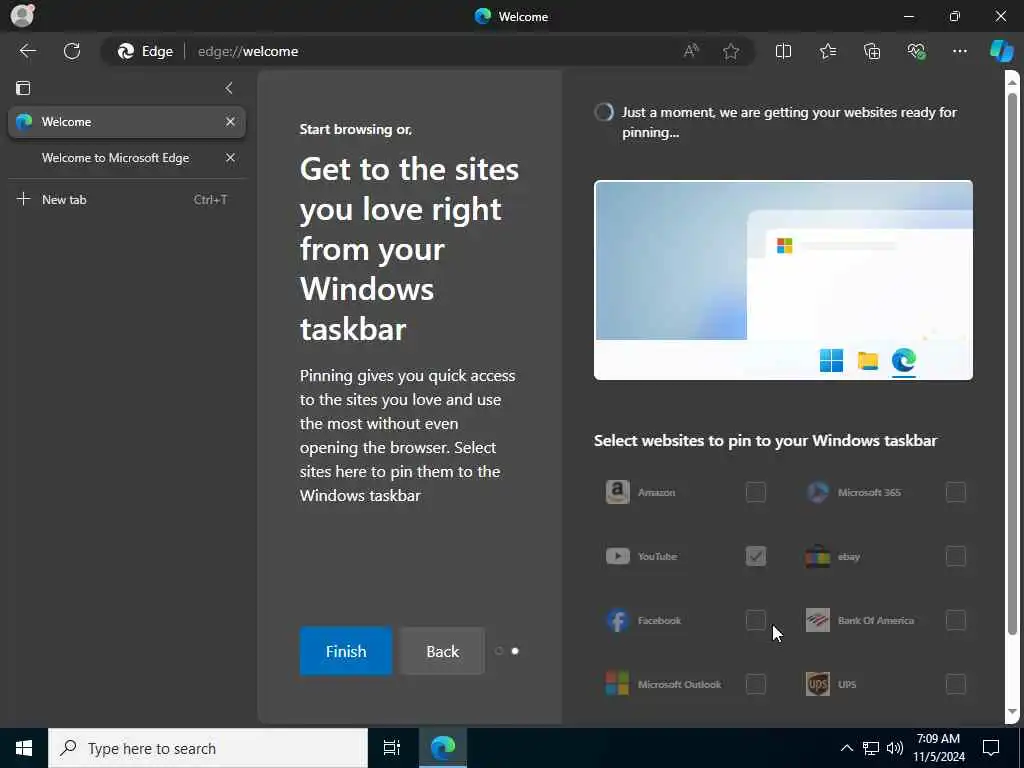Screen dimensions: 1024x768
Task: Open the Windows Start menu
Action: (x=24, y=748)
